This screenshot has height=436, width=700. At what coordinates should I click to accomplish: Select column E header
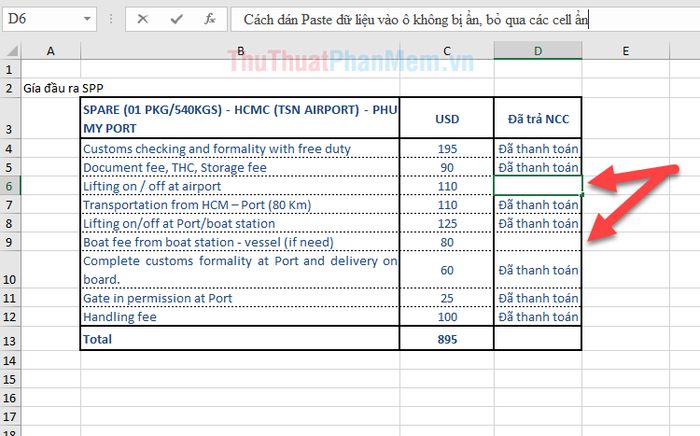(625, 51)
